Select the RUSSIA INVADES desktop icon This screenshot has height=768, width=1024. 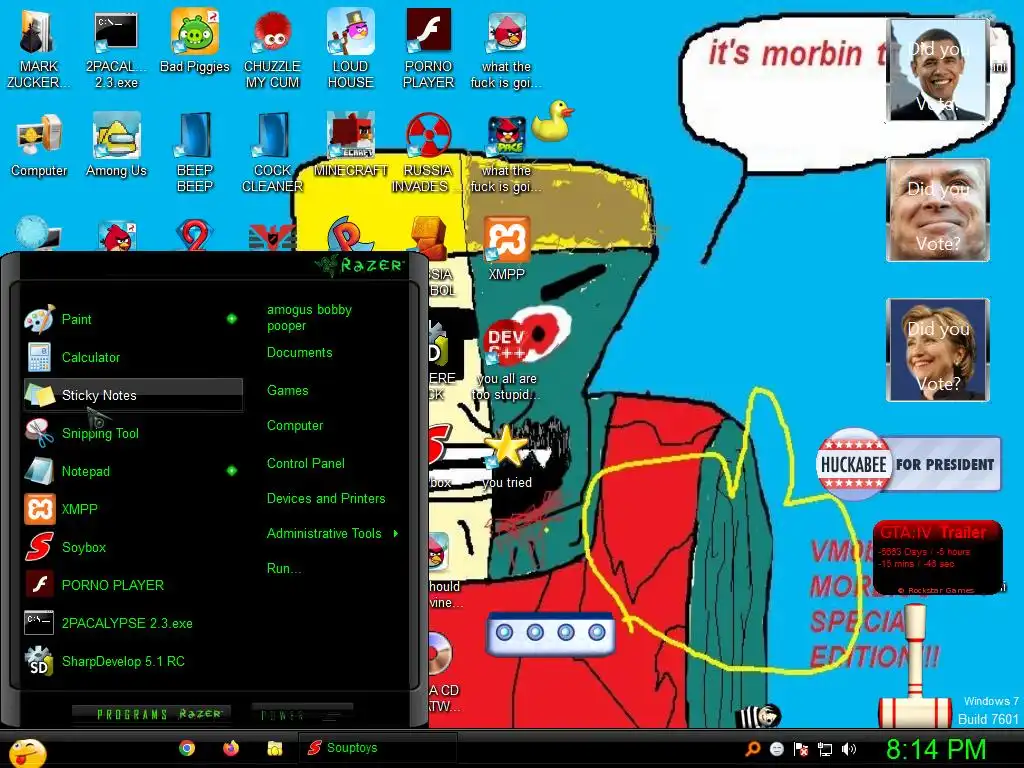point(428,153)
